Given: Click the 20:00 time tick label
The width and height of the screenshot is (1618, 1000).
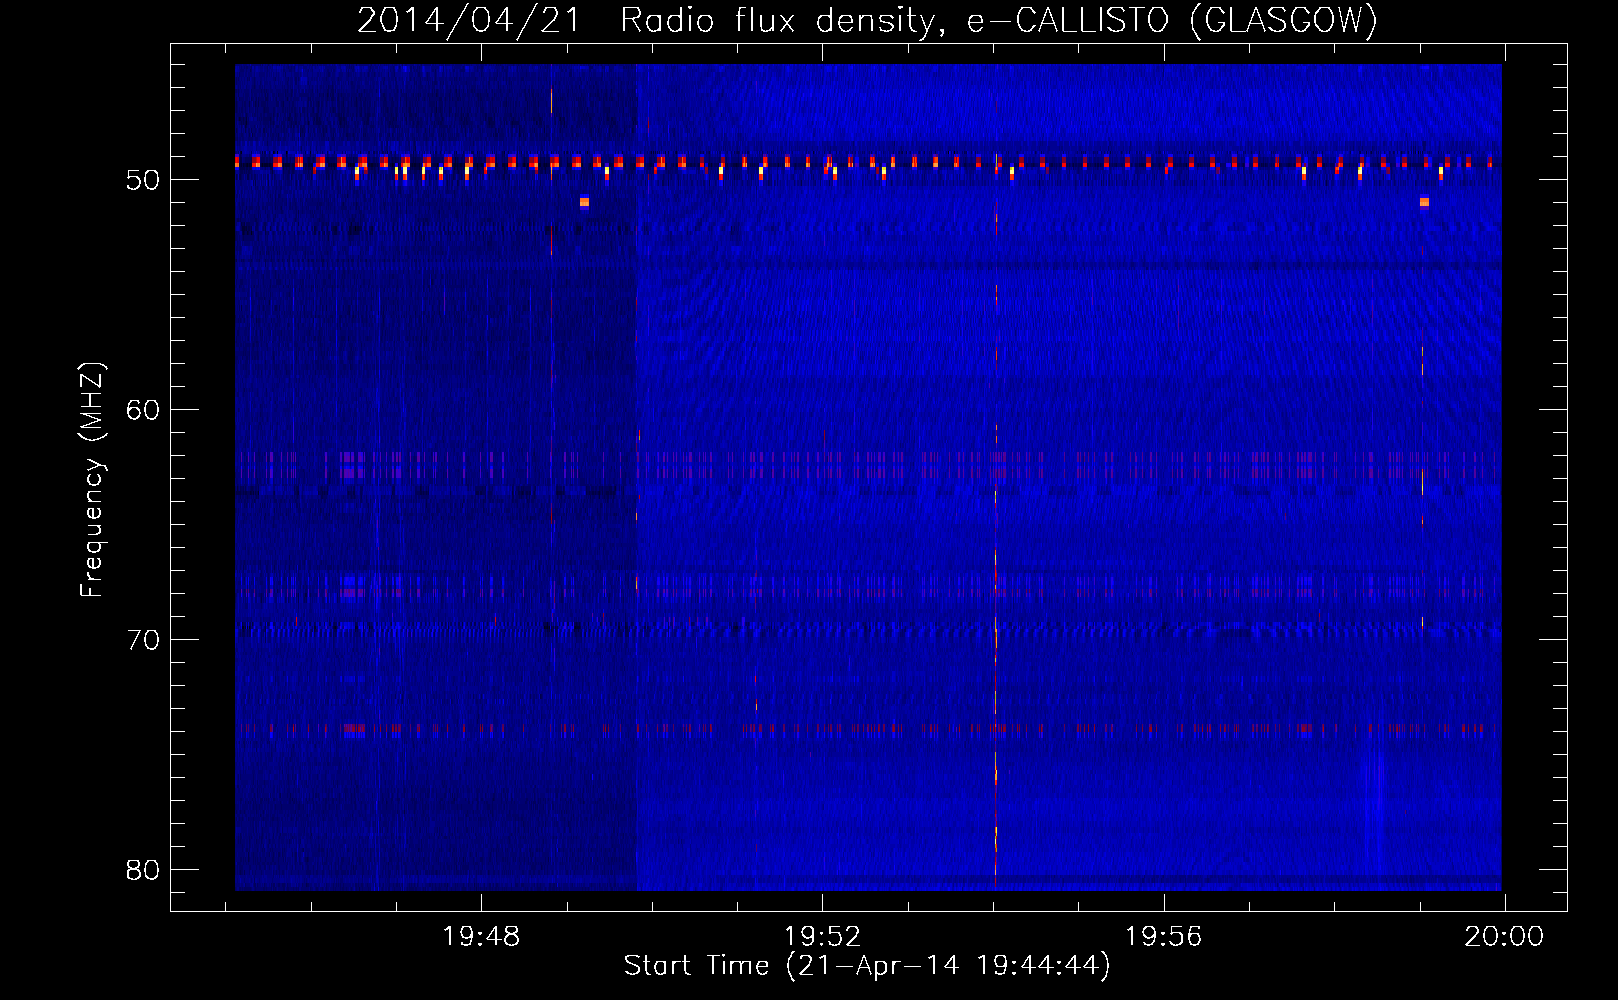Looking at the screenshot, I should [1504, 937].
